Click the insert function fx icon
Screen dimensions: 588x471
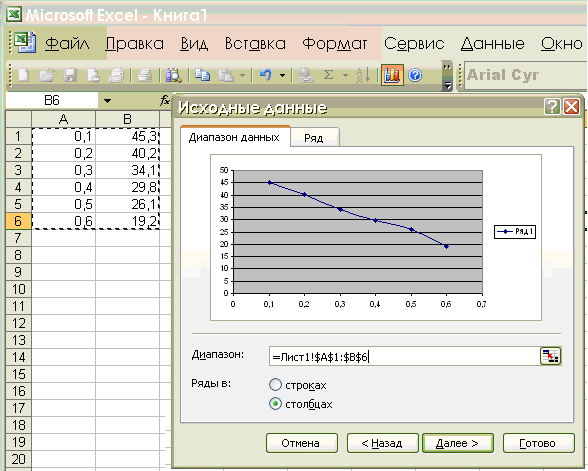pos(165,100)
